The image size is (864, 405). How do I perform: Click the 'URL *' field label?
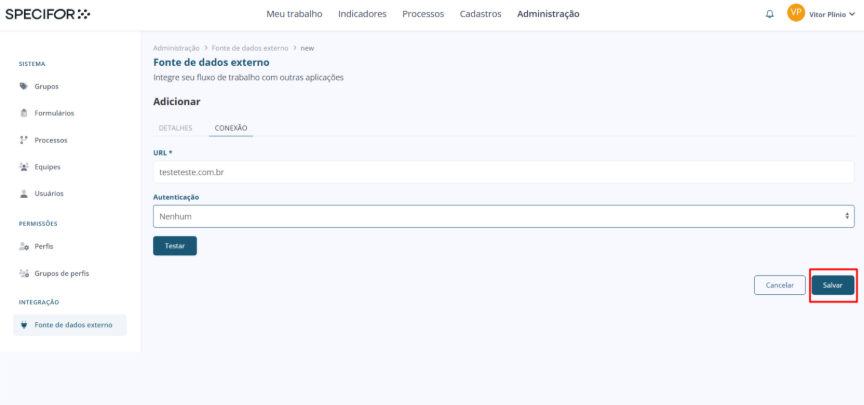[x=163, y=152]
